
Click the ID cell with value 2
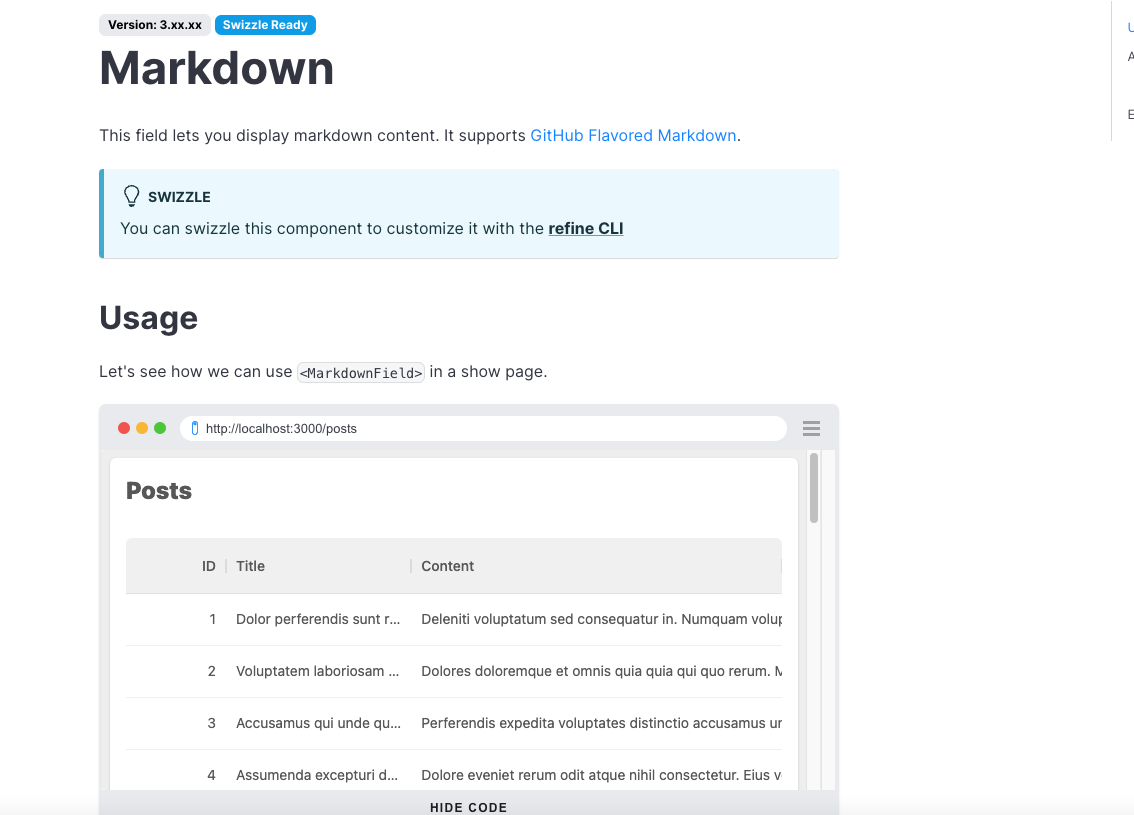pos(212,671)
